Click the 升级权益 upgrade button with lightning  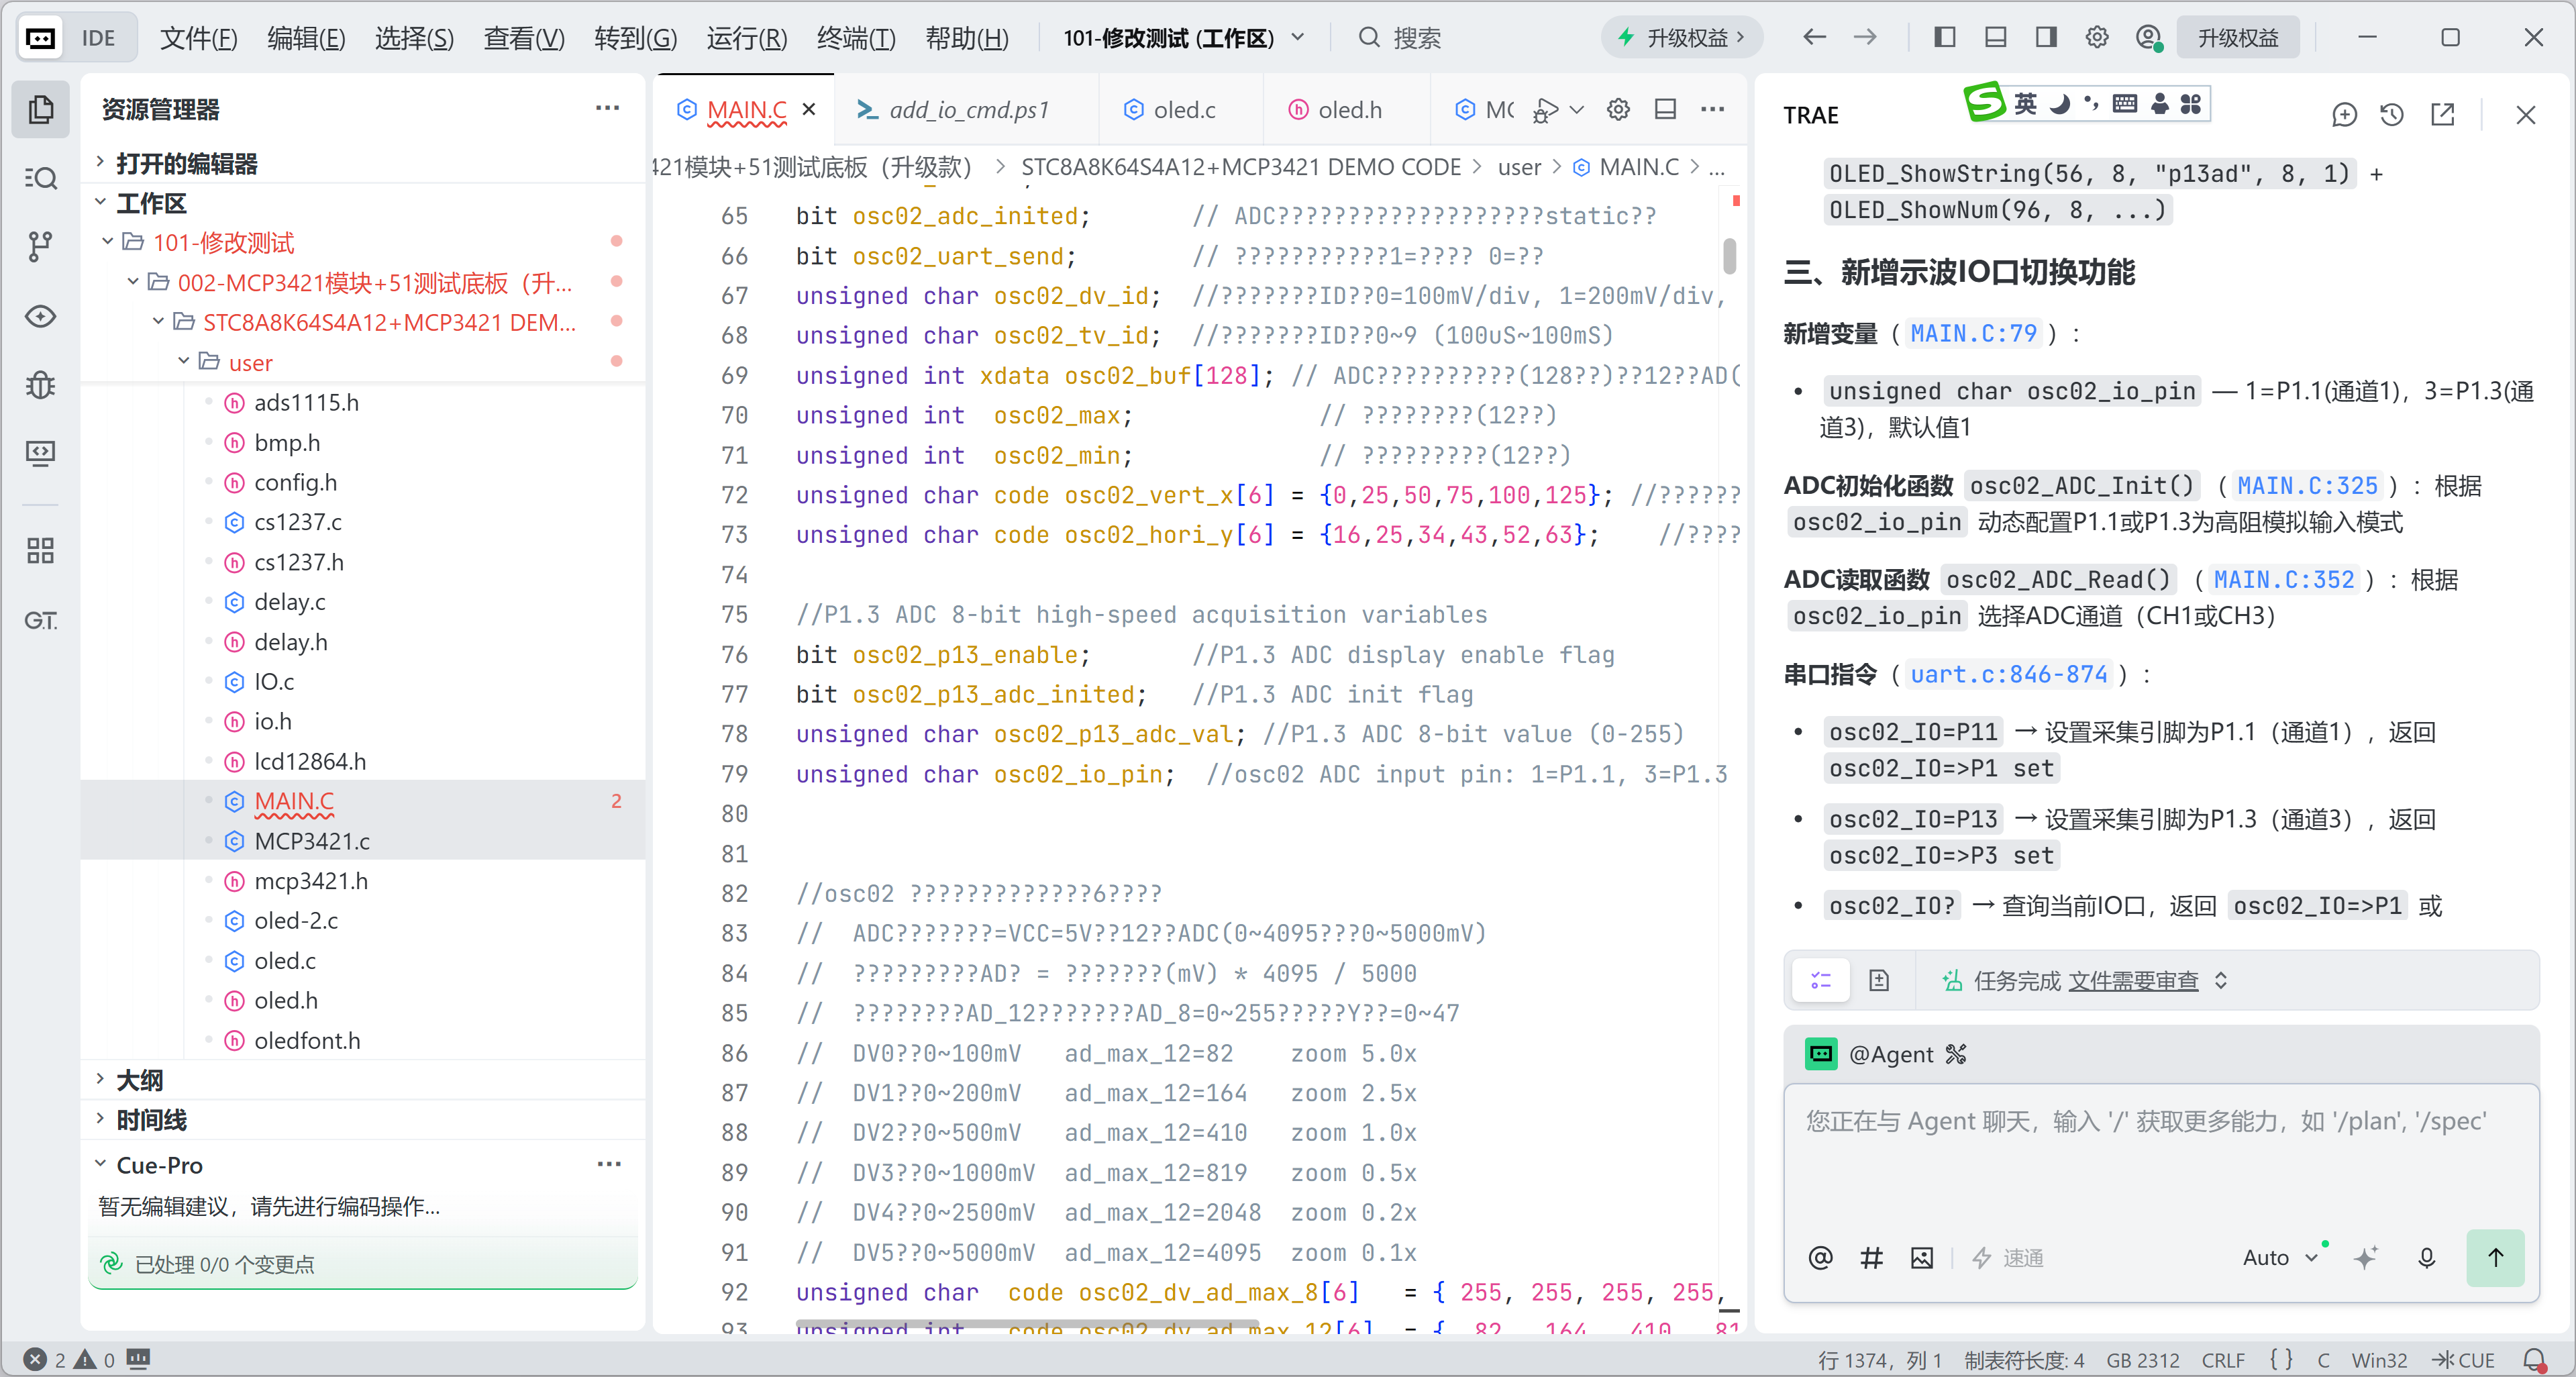point(1681,38)
